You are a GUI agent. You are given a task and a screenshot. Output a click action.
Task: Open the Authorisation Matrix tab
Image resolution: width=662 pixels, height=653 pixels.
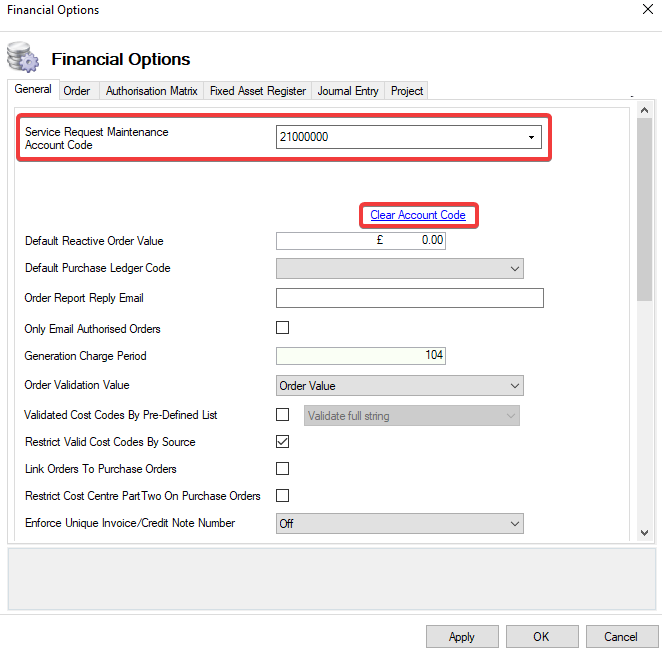pos(152,91)
